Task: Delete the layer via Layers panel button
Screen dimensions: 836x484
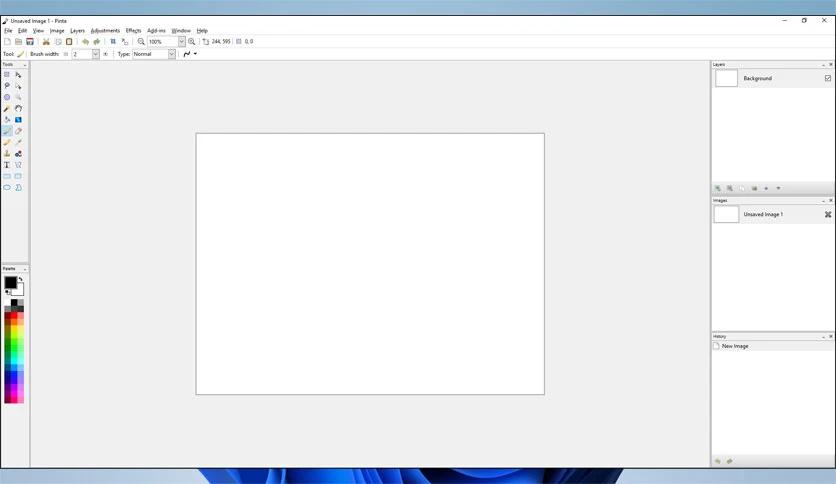Action: (729, 188)
